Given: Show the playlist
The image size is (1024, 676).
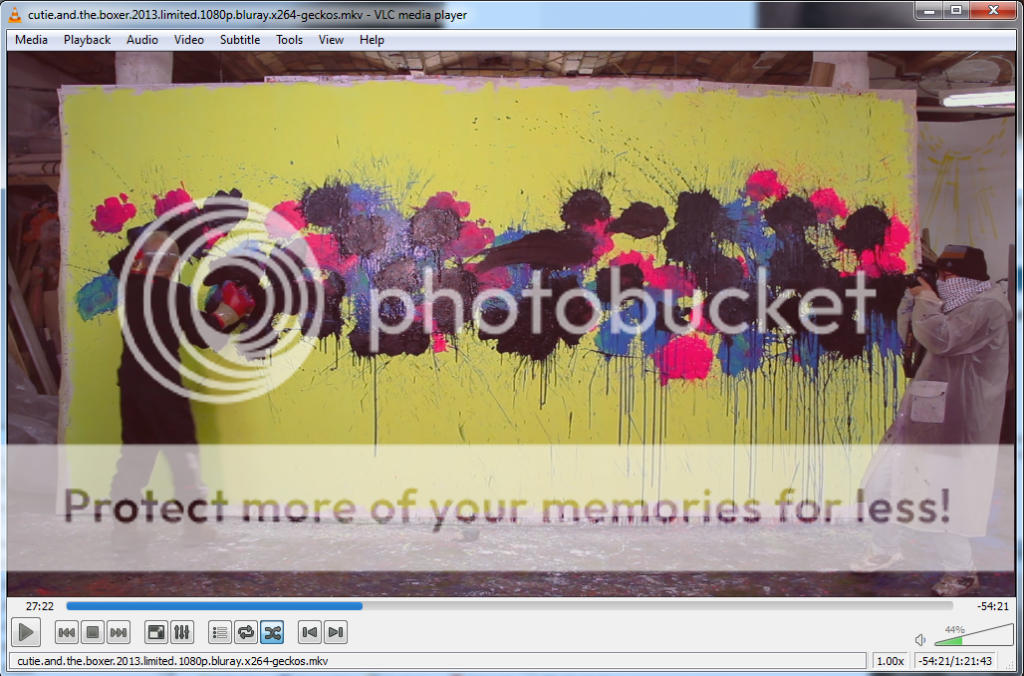Looking at the screenshot, I should tap(220, 632).
